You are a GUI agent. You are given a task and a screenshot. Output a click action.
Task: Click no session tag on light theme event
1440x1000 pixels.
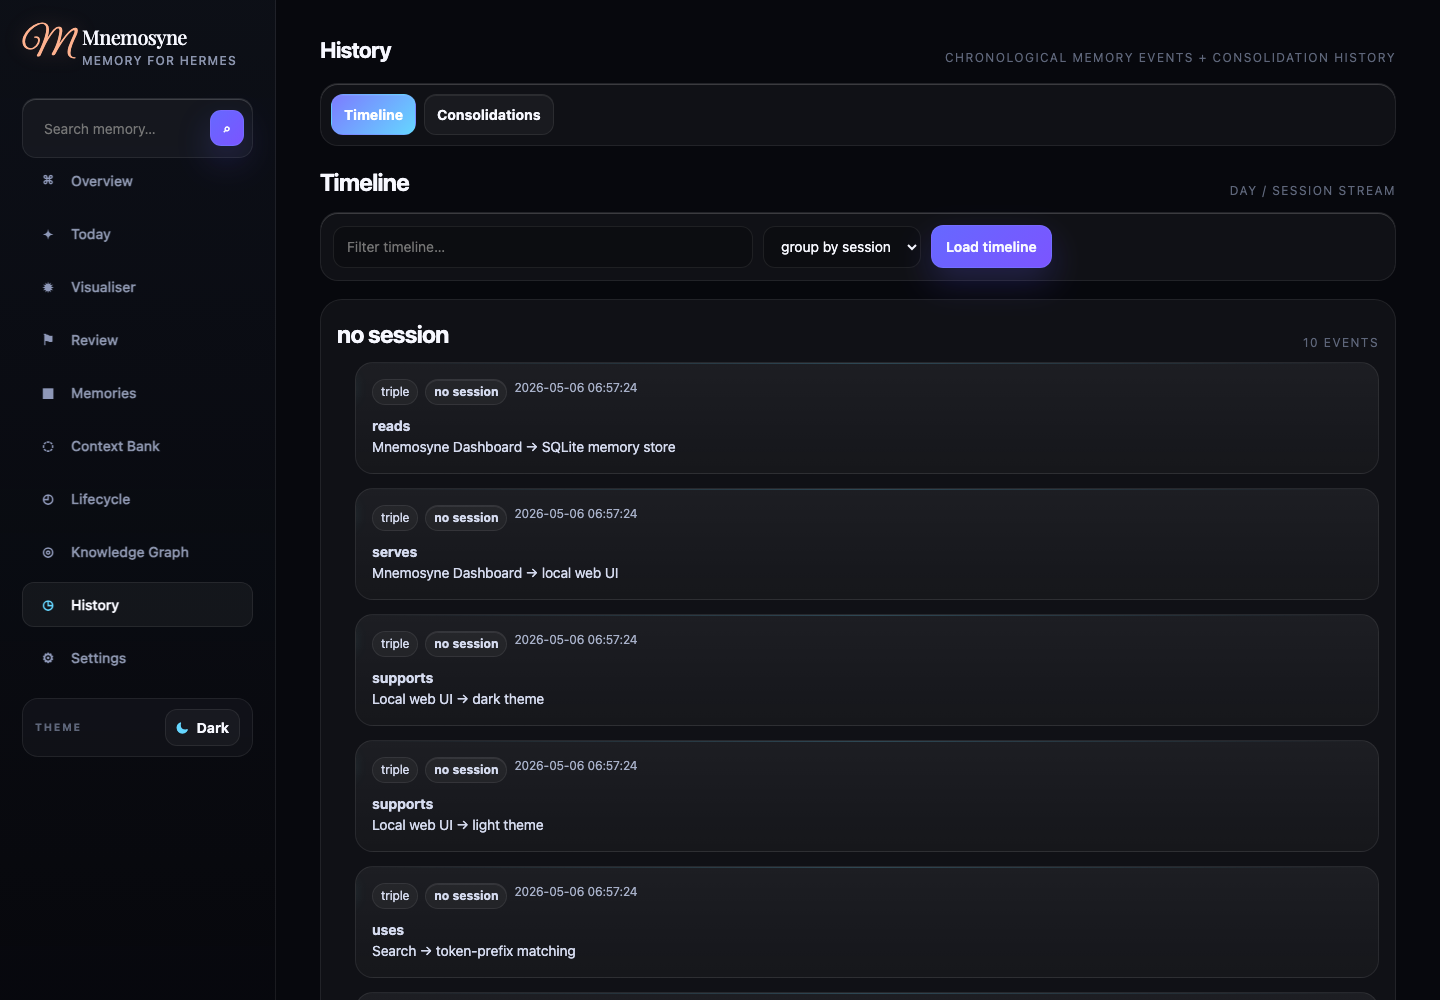pos(466,770)
